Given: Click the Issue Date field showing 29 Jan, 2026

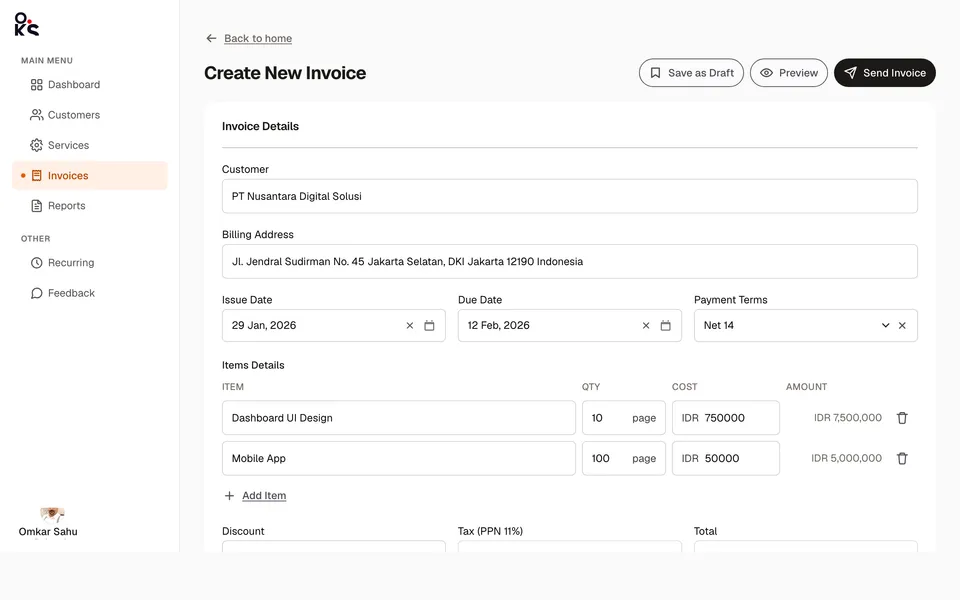Looking at the screenshot, I should (x=334, y=326).
